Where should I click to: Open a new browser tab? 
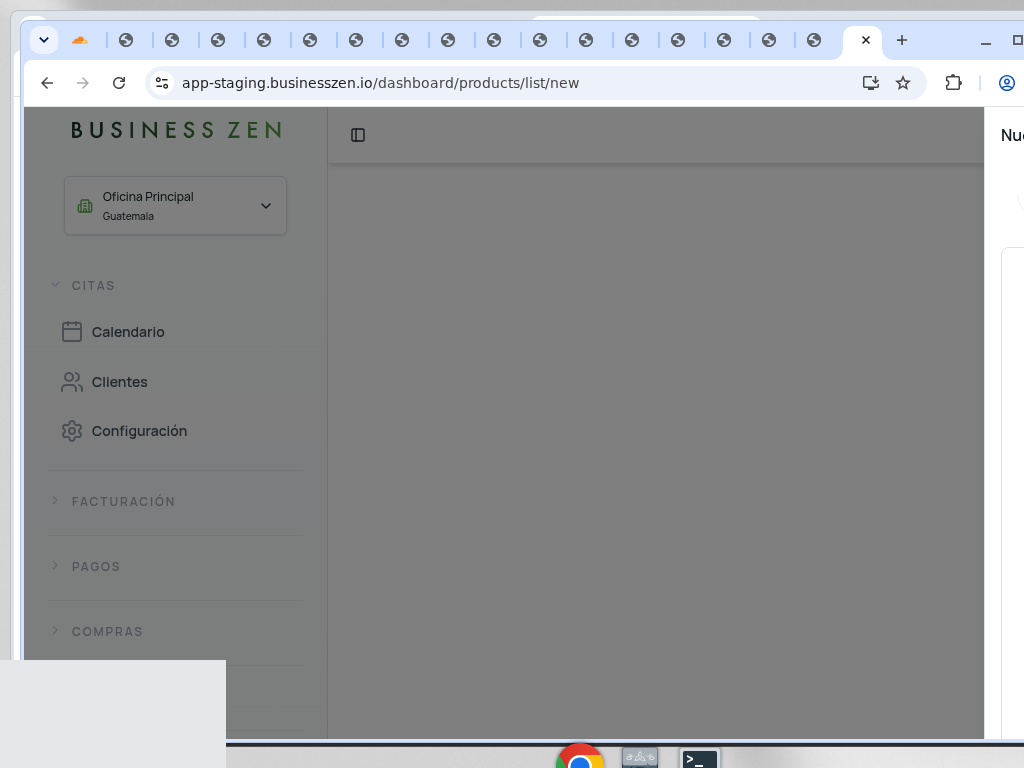902,40
